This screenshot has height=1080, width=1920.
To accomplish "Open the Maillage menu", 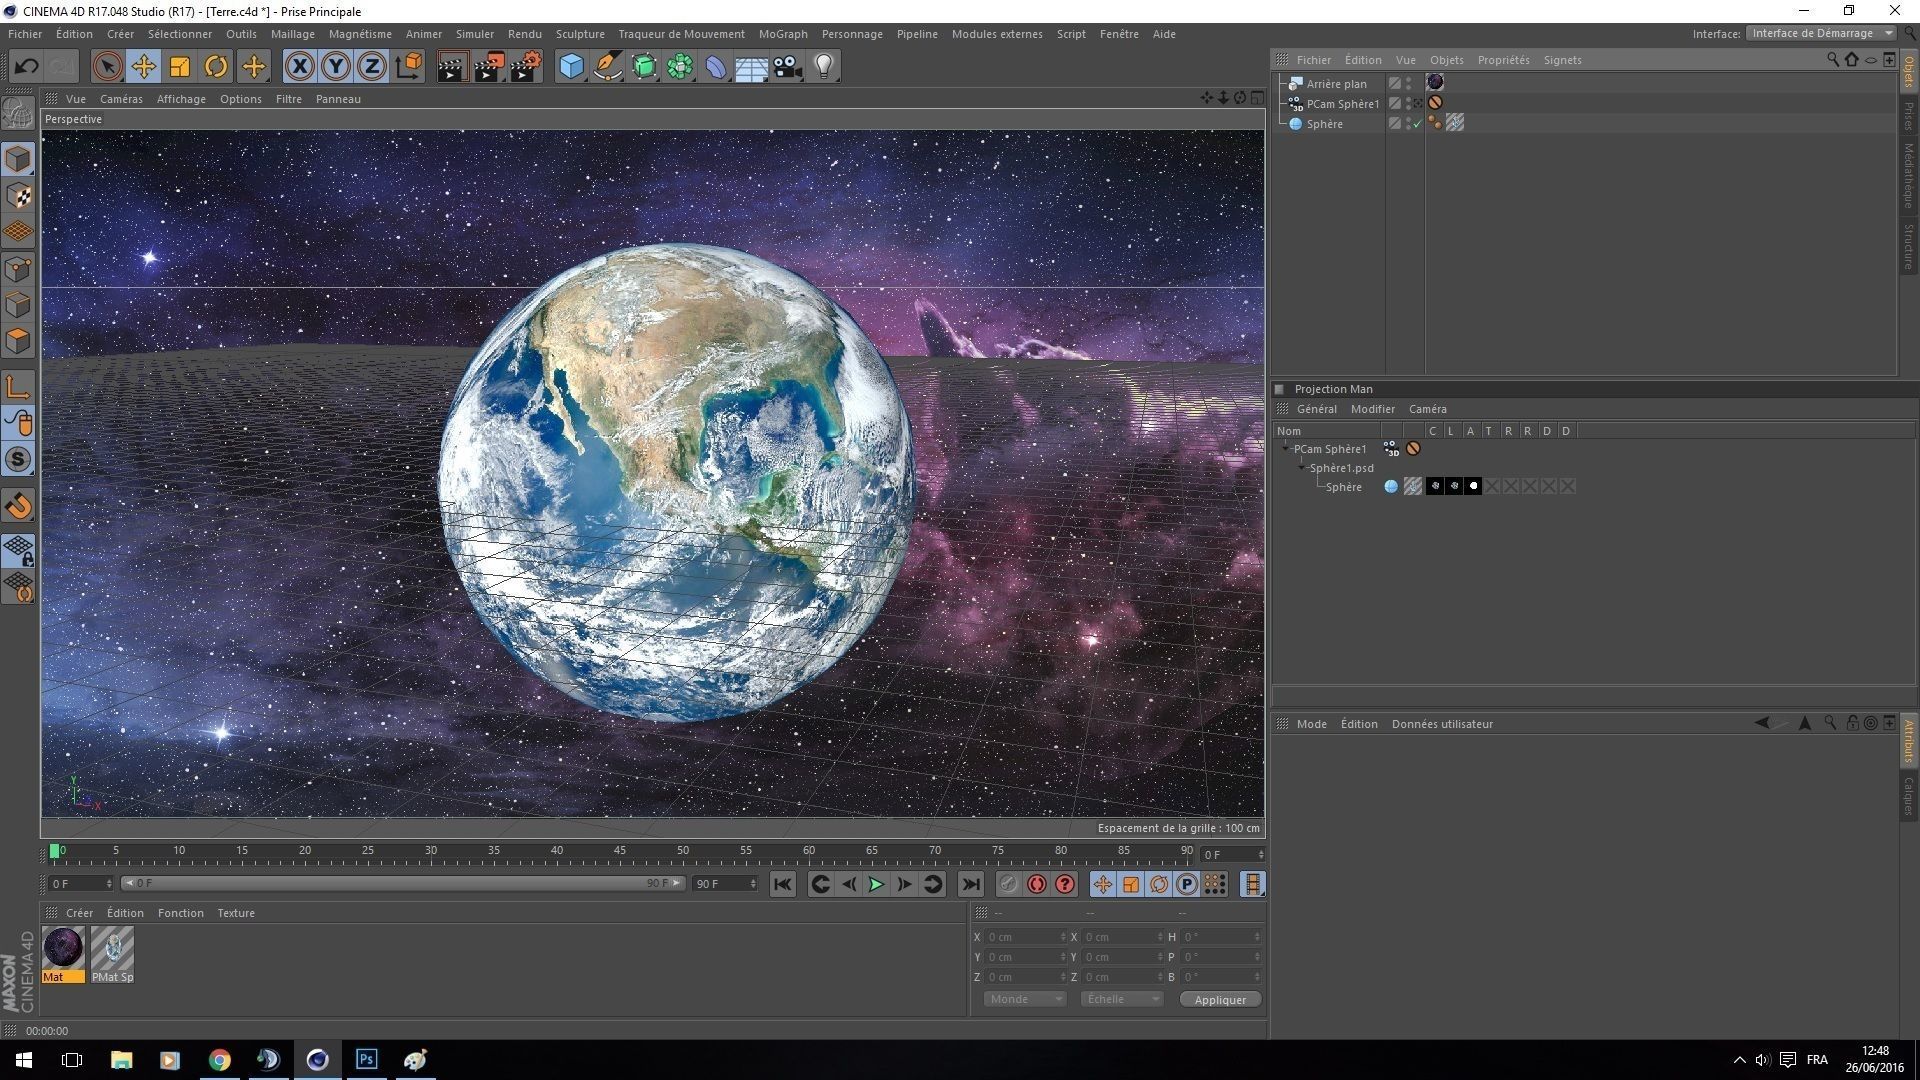I will [x=292, y=34].
